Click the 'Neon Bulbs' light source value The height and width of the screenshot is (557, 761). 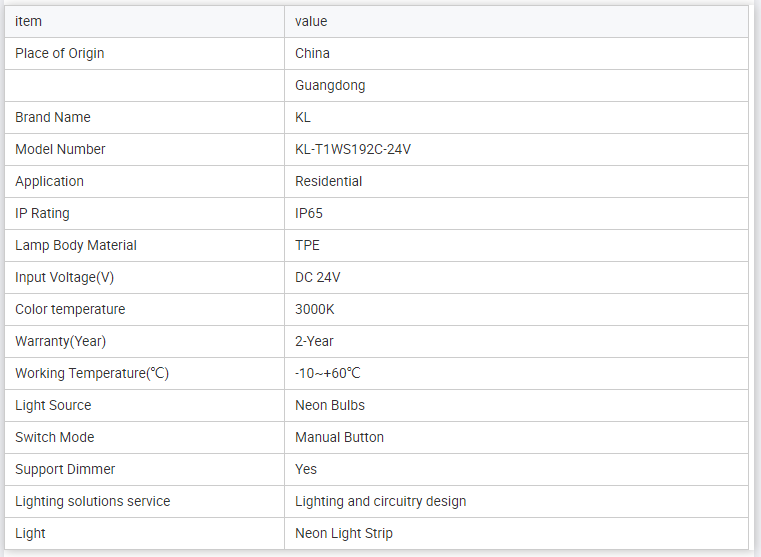point(330,405)
